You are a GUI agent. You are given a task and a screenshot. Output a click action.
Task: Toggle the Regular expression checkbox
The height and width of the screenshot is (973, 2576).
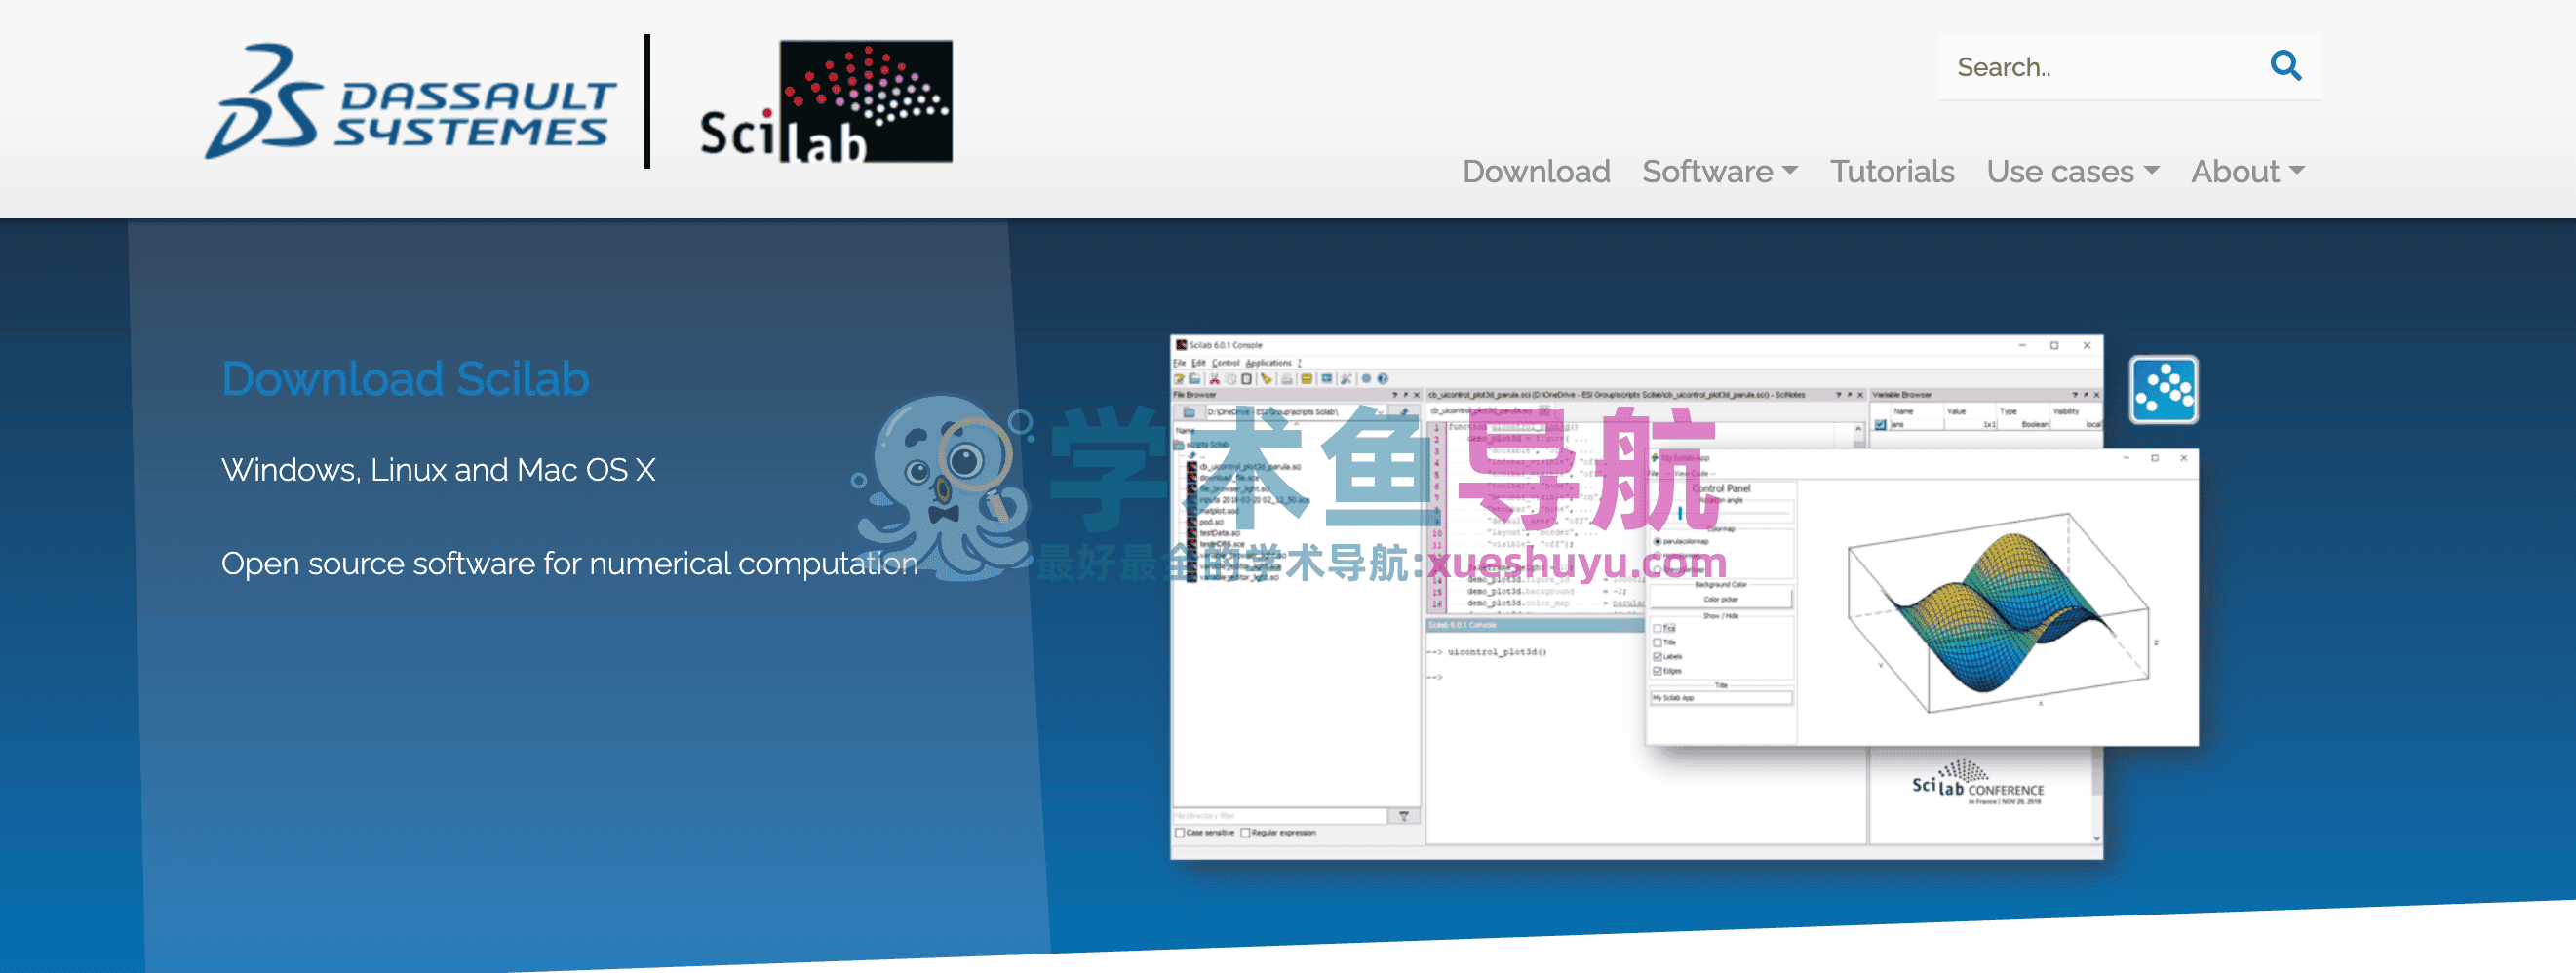pos(1246,832)
